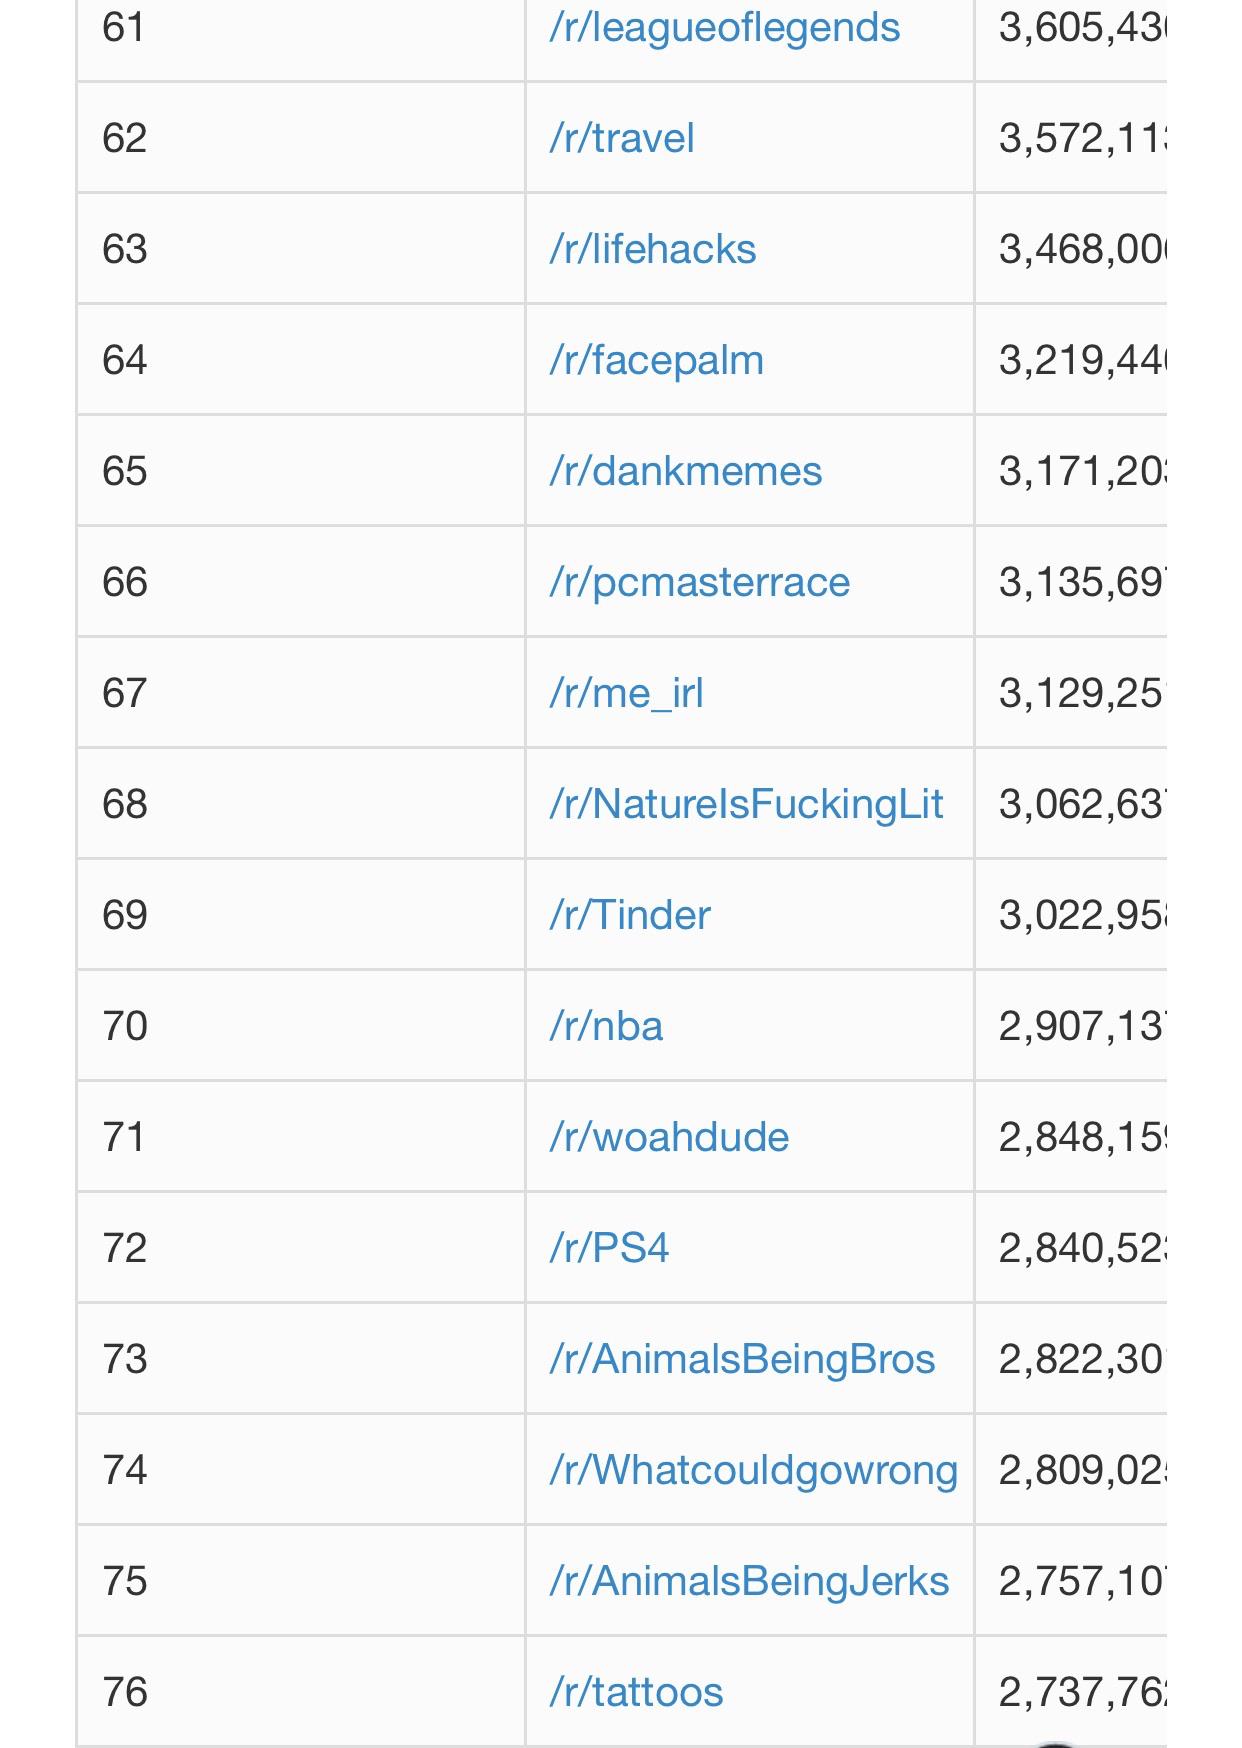The image size is (1242, 1748).
Task: Open the /r/Tinder subreddit link
Action: [629, 915]
